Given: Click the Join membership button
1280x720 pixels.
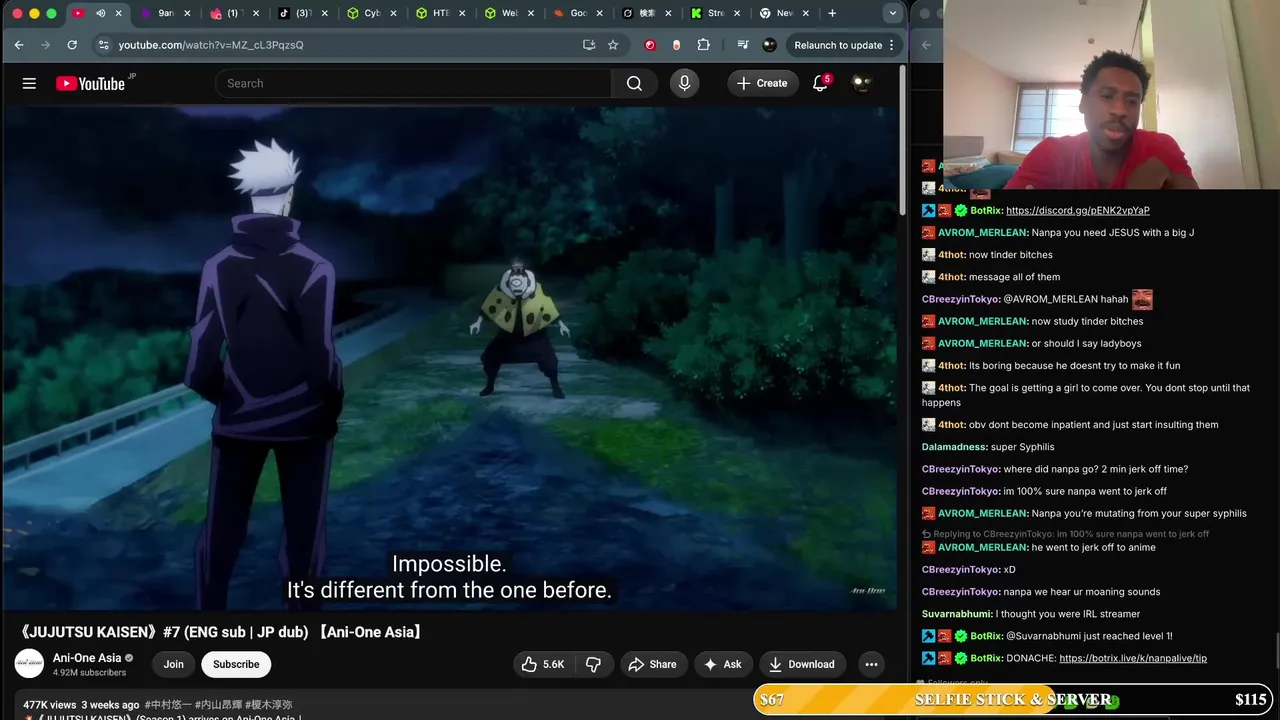Looking at the screenshot, I should click(173, 664).
